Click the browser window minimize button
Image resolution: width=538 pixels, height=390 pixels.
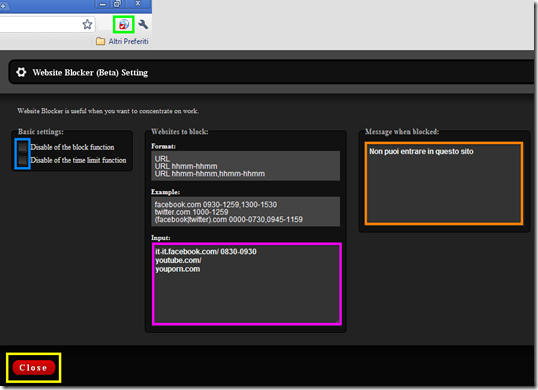coord(103,4)
